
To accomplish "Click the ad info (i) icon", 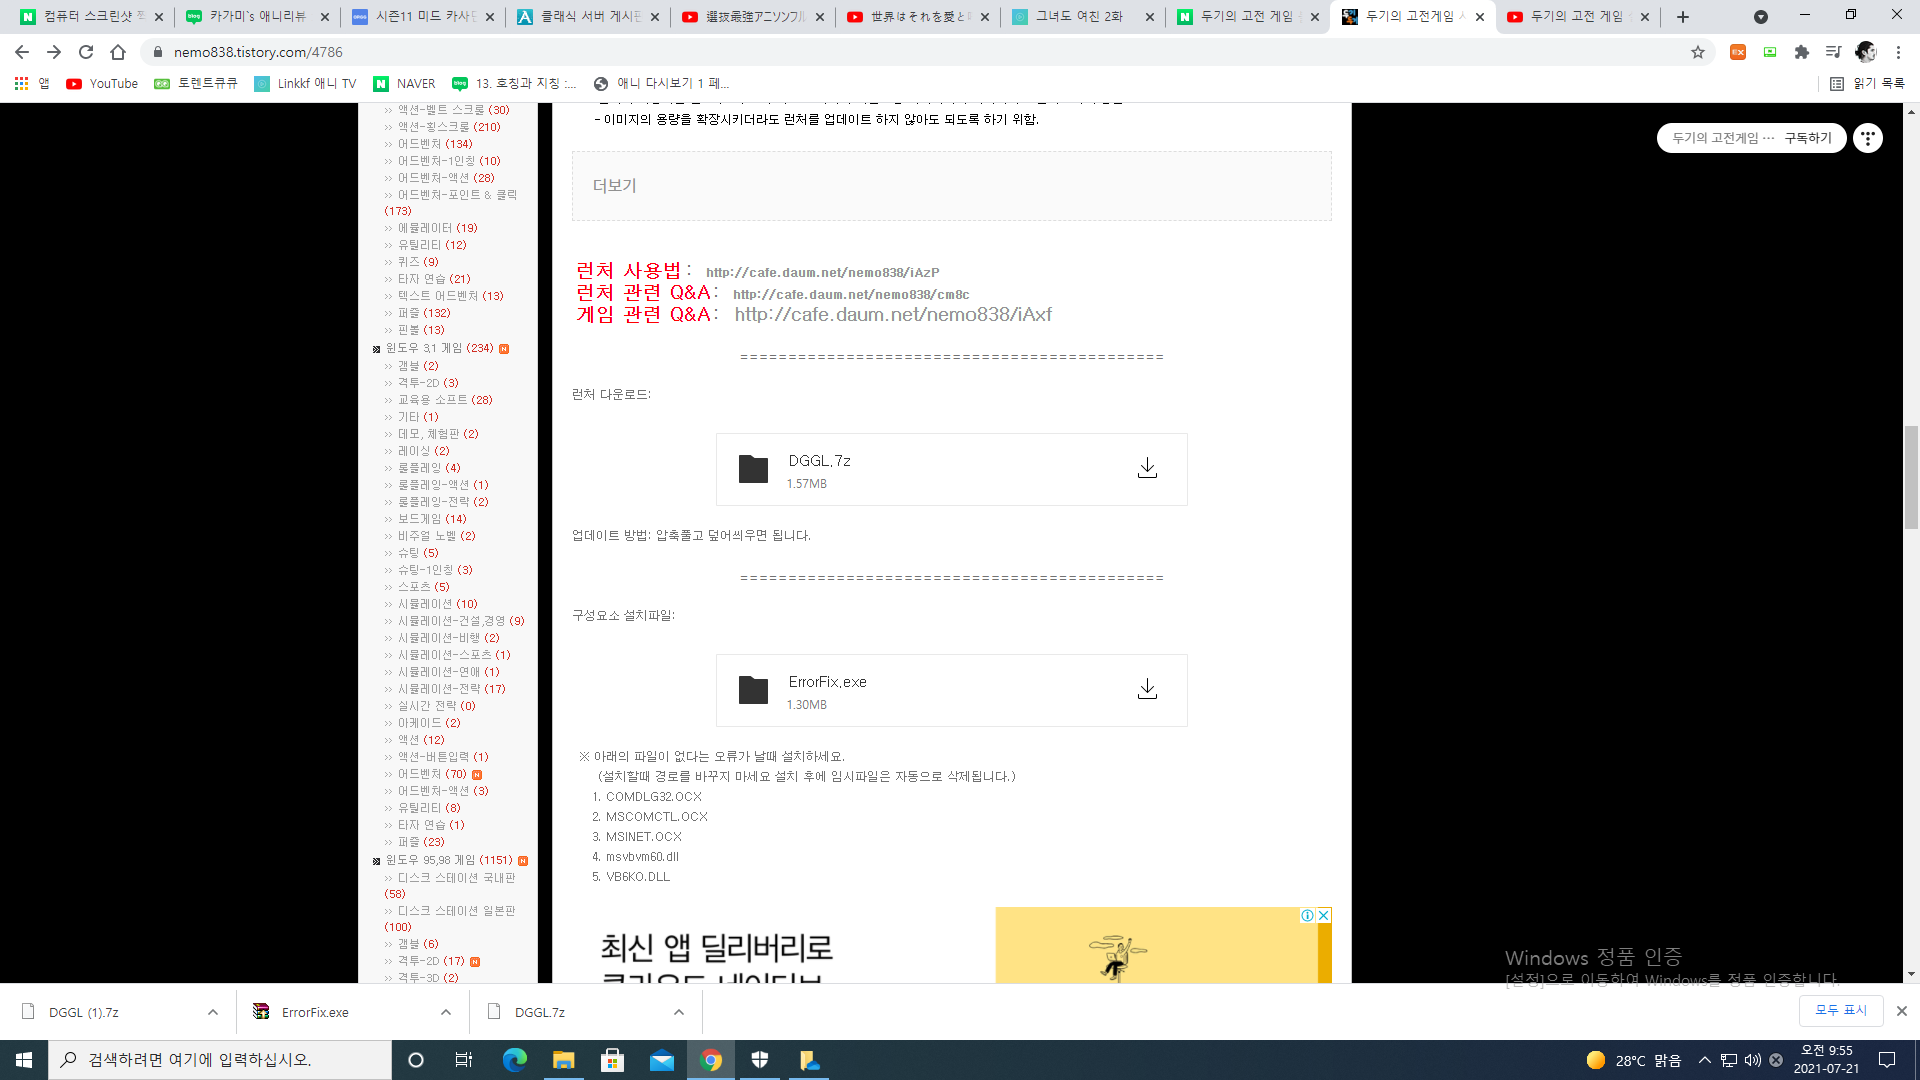I will click(1307, 915).
